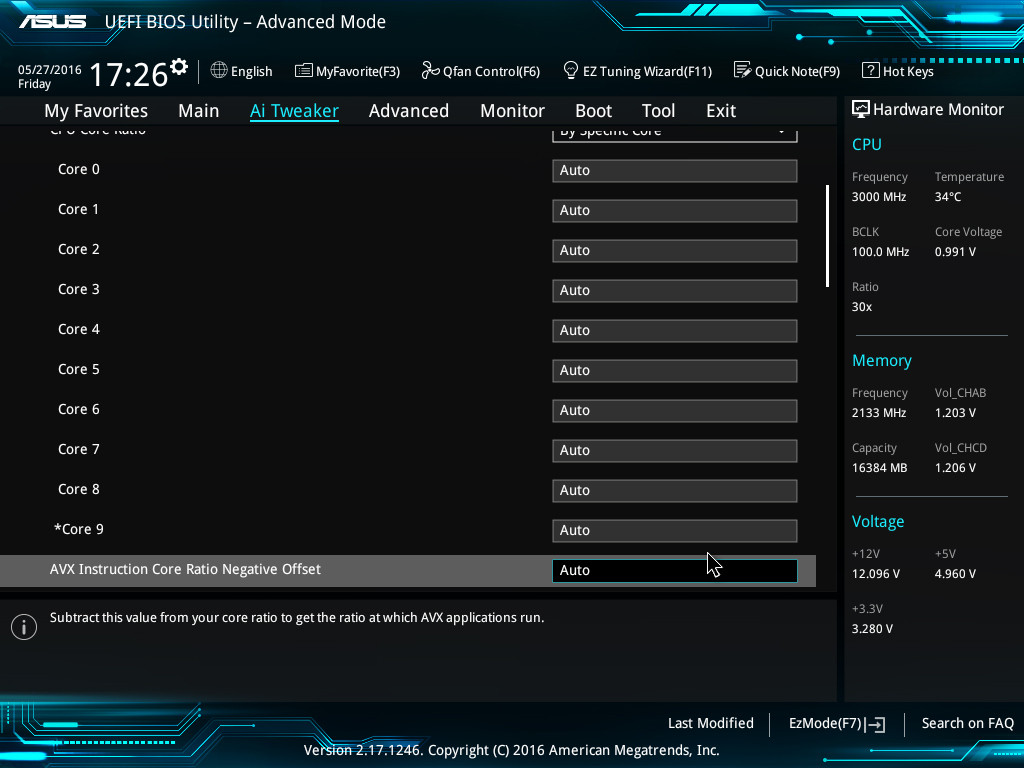Launch EZ Tuning Wizard bulb icon
1024x768 pixels.
(x=571, y=71)
